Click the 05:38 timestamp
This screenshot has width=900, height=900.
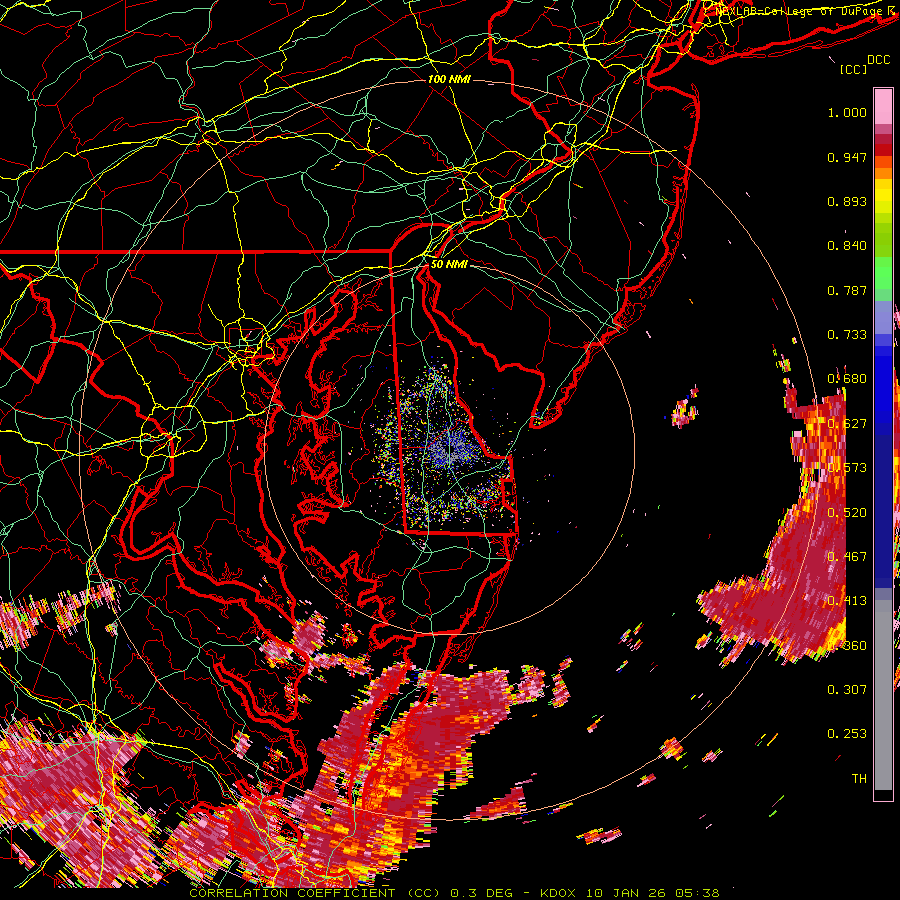tap(697, 893)
